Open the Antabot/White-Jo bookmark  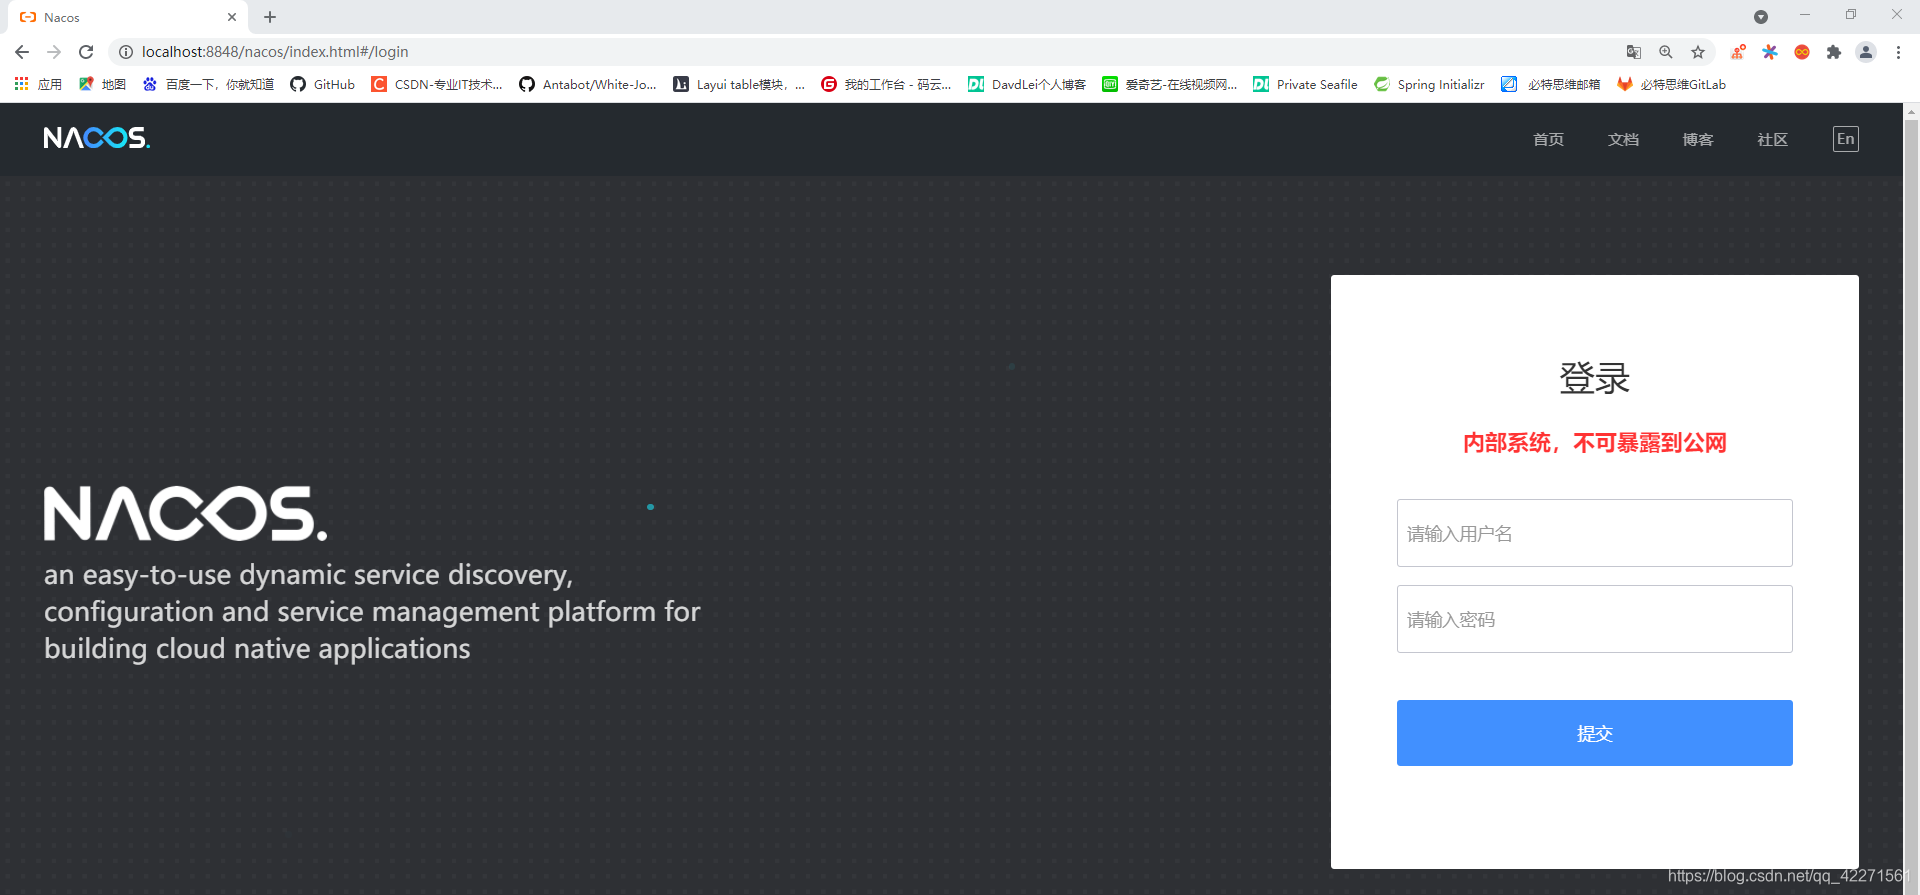pyautogui.click(x=588, y=84)
